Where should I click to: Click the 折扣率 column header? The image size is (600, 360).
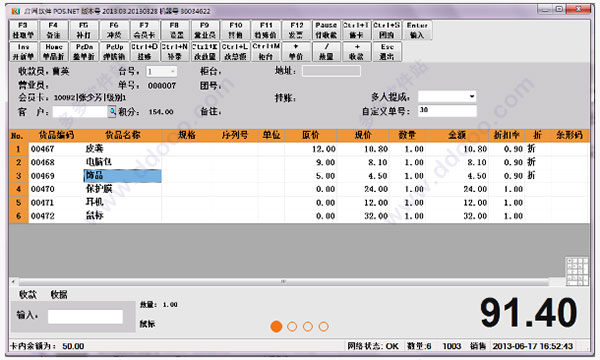506,135
